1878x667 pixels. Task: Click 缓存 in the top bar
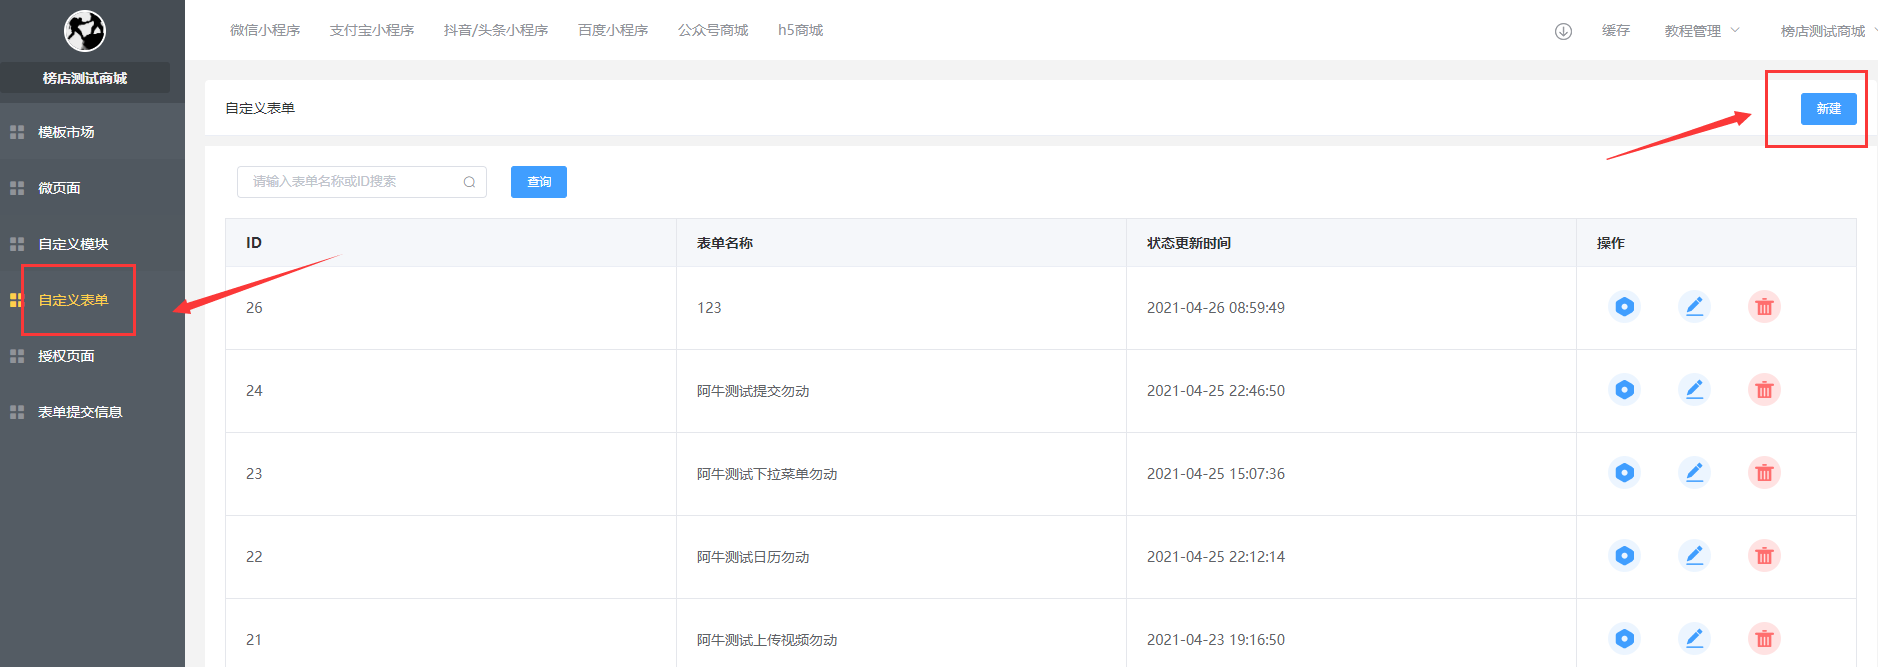pos(1616,31)
